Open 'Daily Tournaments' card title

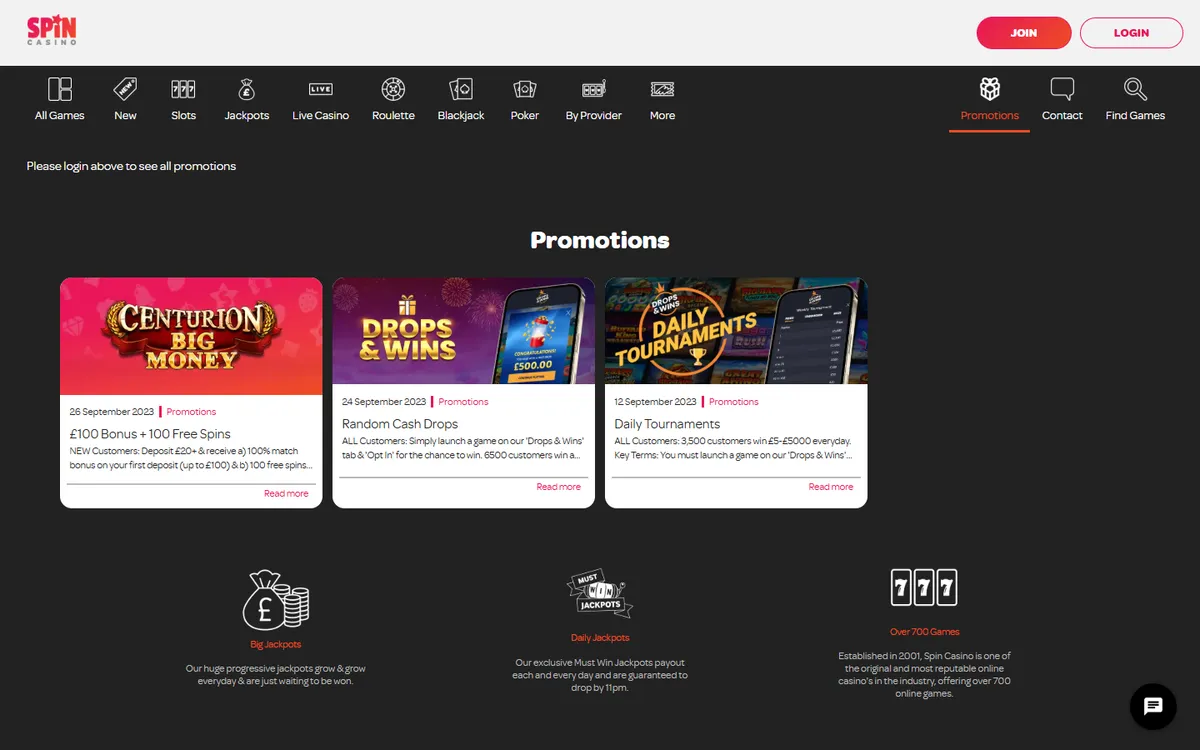point(667,424)
